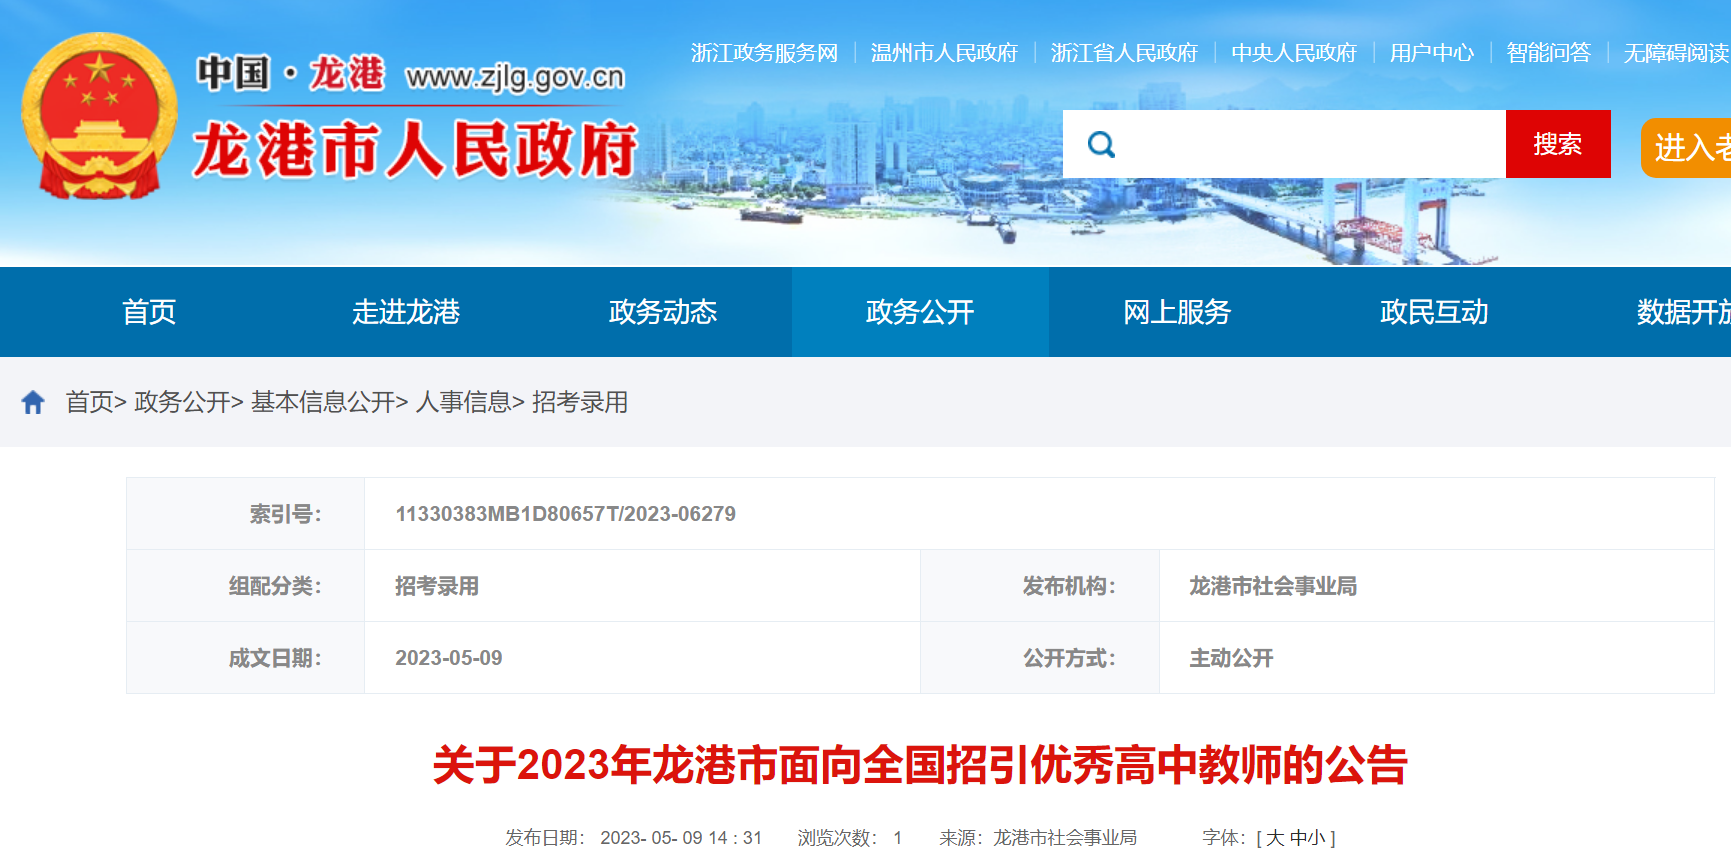
Task: Open 走进龙港 navigation item
Action: 406,312
